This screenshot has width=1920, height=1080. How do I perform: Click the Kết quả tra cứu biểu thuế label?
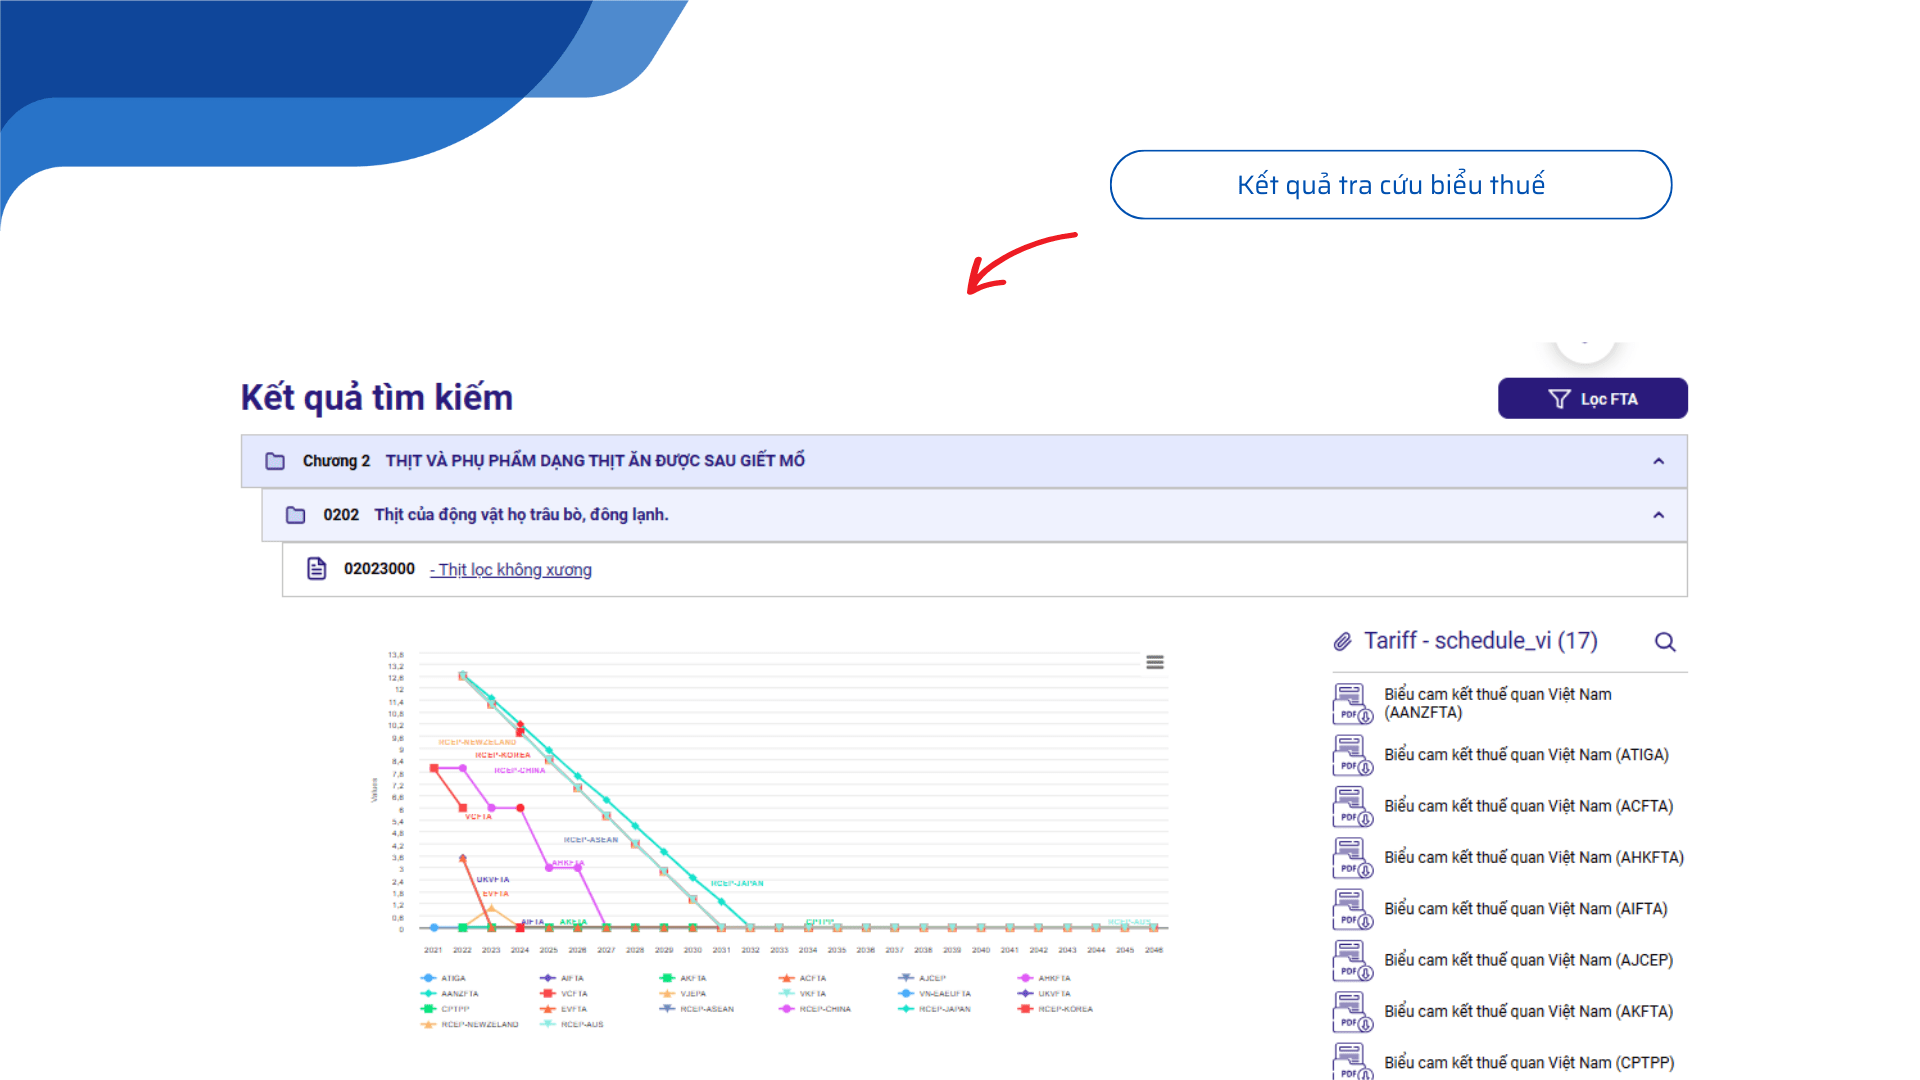point(1390,185)
